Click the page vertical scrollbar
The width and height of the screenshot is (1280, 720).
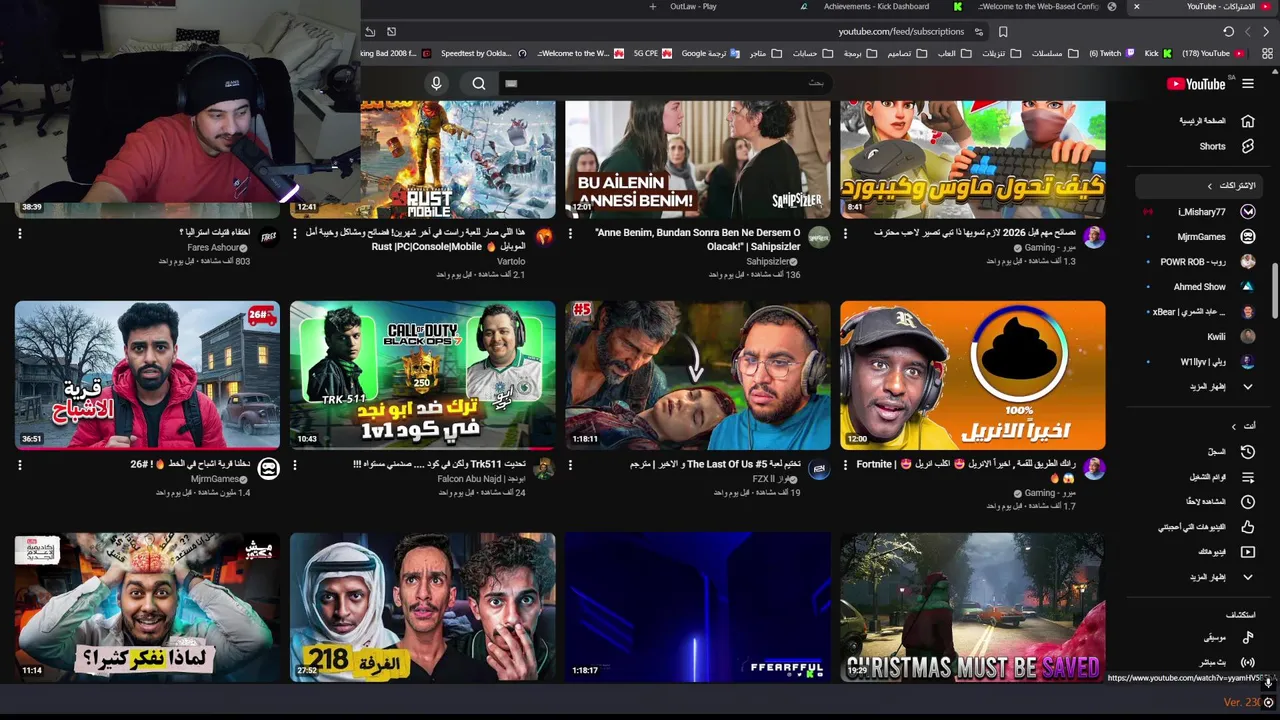1275,293
